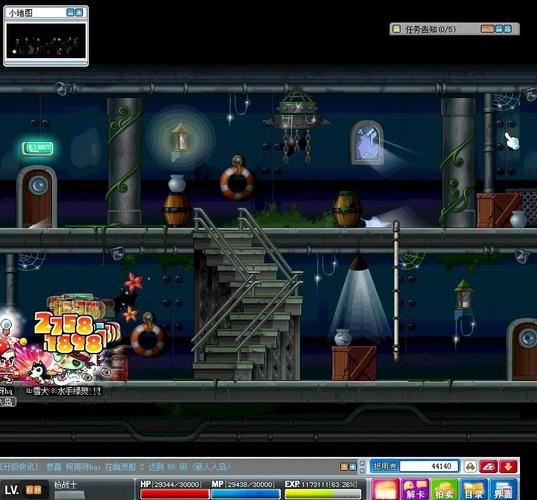Click the red cloud icon button
Image resolution: width=537 pixels, height=500 pixels.
click(x=488, y=466)
